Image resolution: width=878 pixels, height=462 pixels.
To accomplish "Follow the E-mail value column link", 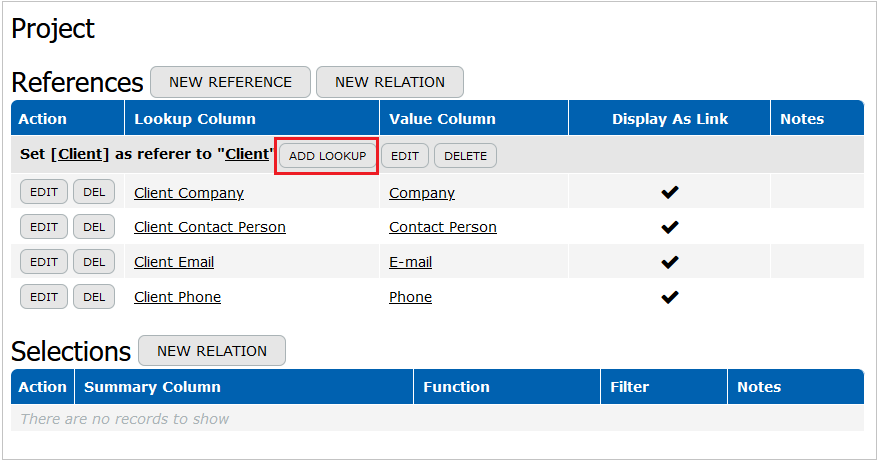I will click(410, 262).
